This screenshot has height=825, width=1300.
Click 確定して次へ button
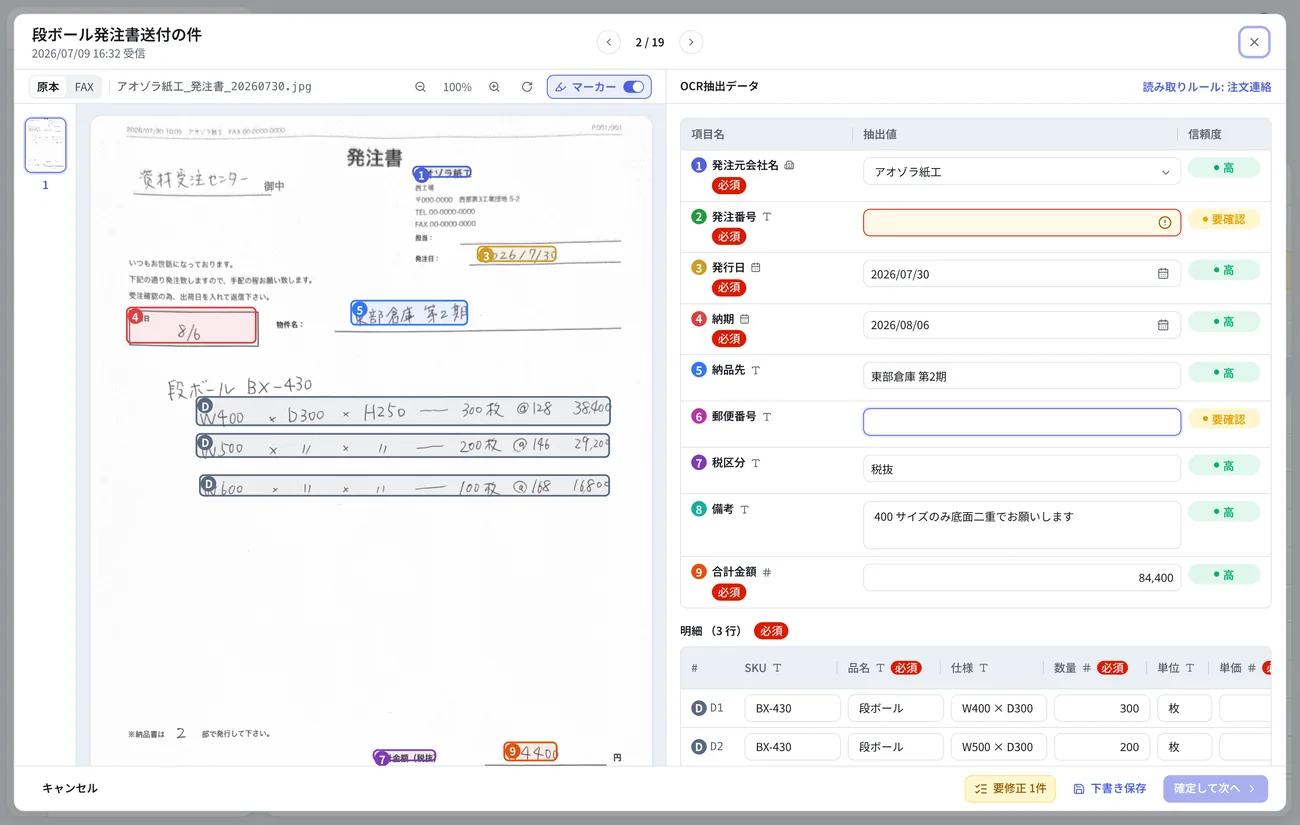1215,788
